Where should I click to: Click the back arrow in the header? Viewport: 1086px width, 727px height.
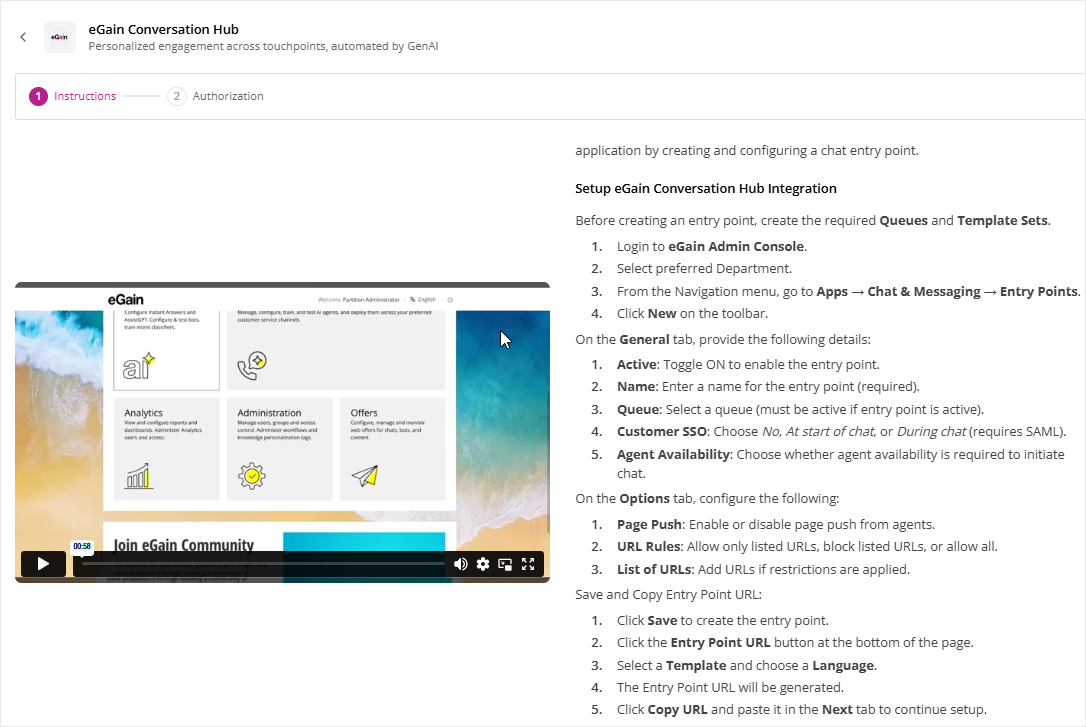pos(23,37)
